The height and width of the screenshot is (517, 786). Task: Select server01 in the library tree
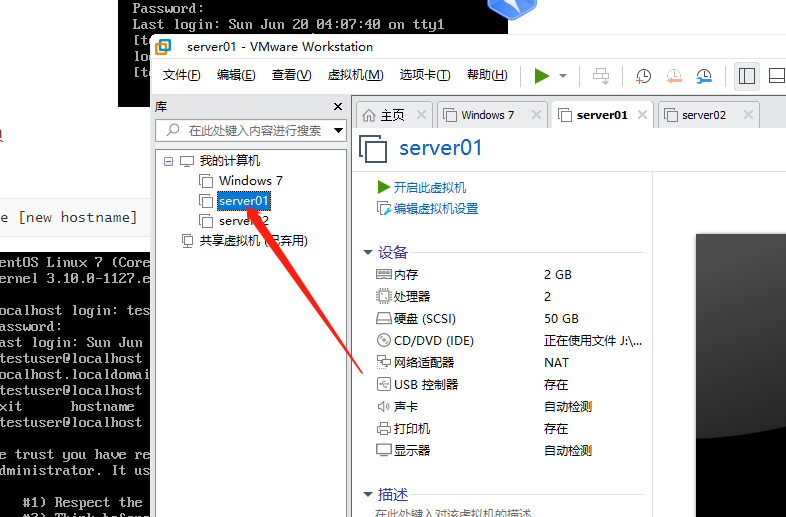[244, 201]
